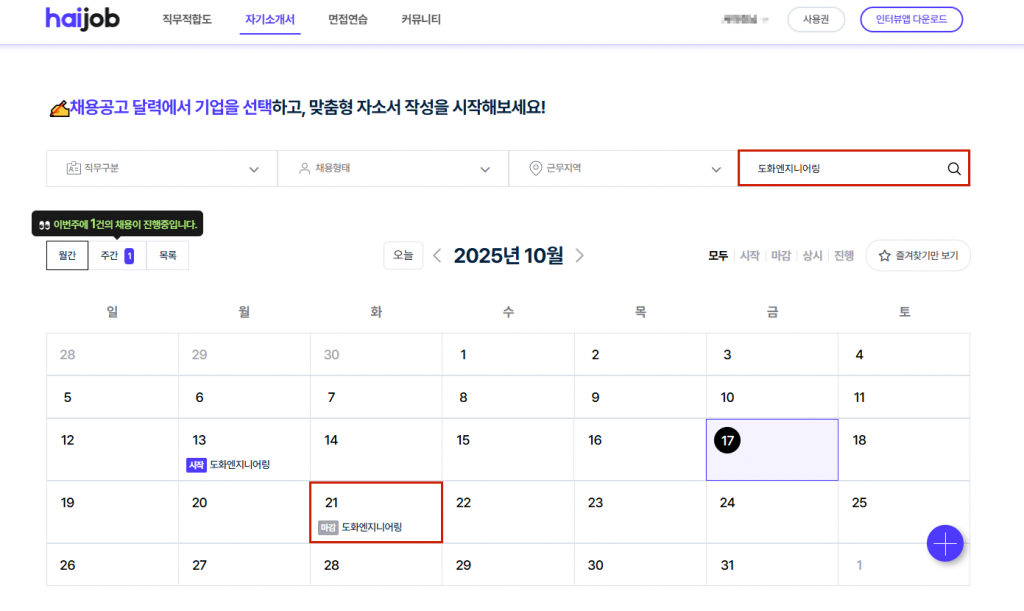
Task: Click the 오늘 button
Action: (x=403, y=256)
